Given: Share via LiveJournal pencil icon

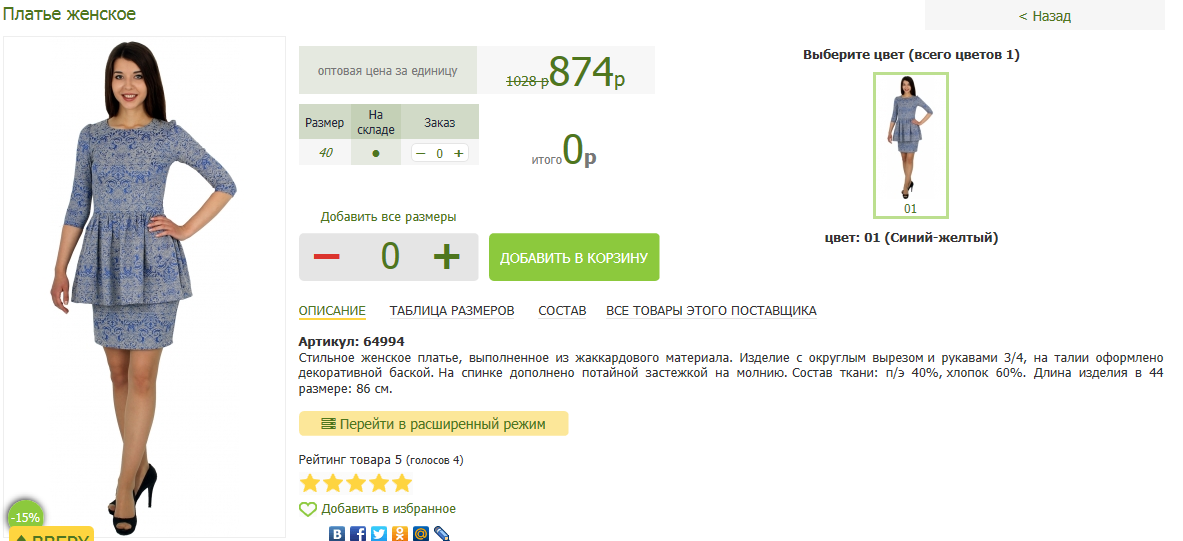Looking at the screenshot, I should [x=442, y=533].
